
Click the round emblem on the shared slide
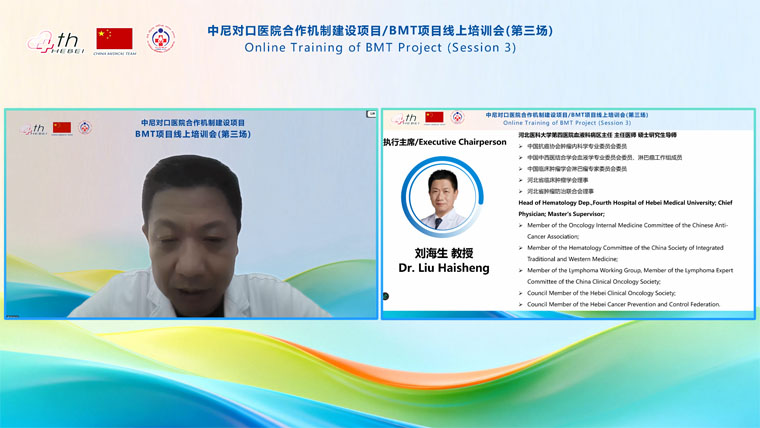pos(457,117)
